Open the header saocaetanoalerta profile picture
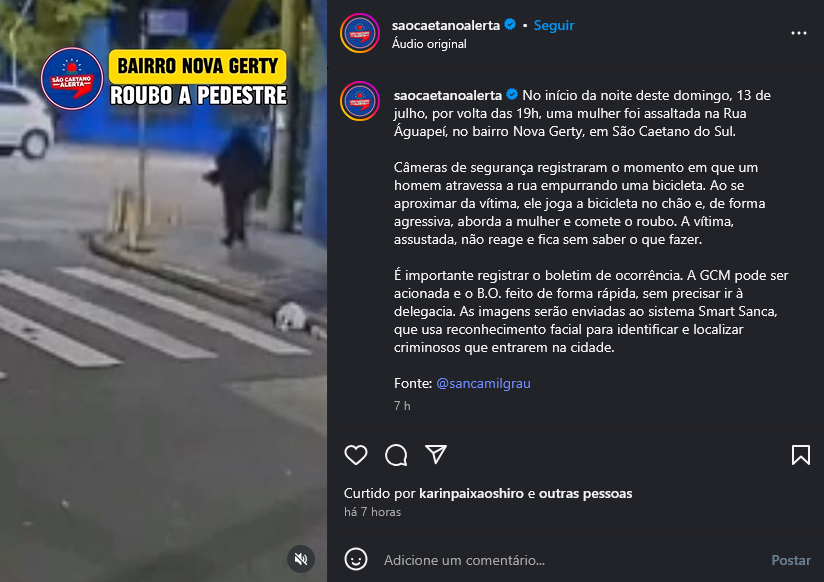The height and width of the screenshot is (582, 824). point(360,33)
